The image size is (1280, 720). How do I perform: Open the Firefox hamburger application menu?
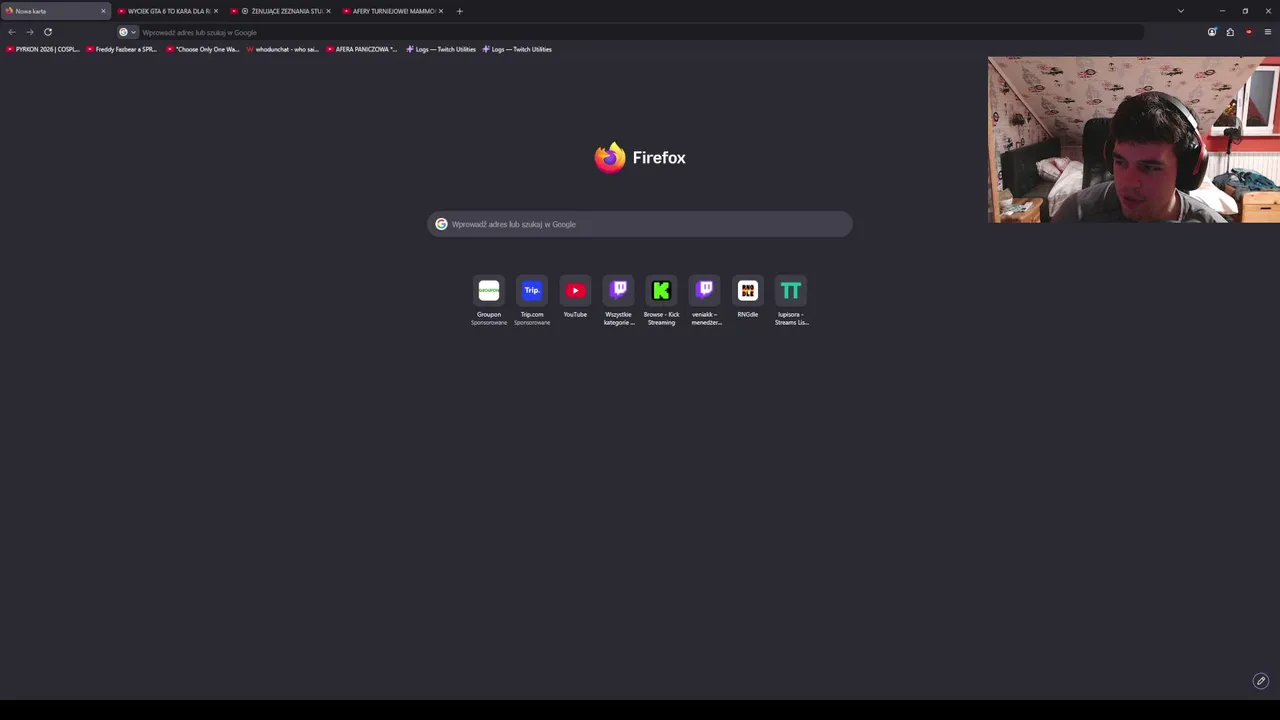1268,32
